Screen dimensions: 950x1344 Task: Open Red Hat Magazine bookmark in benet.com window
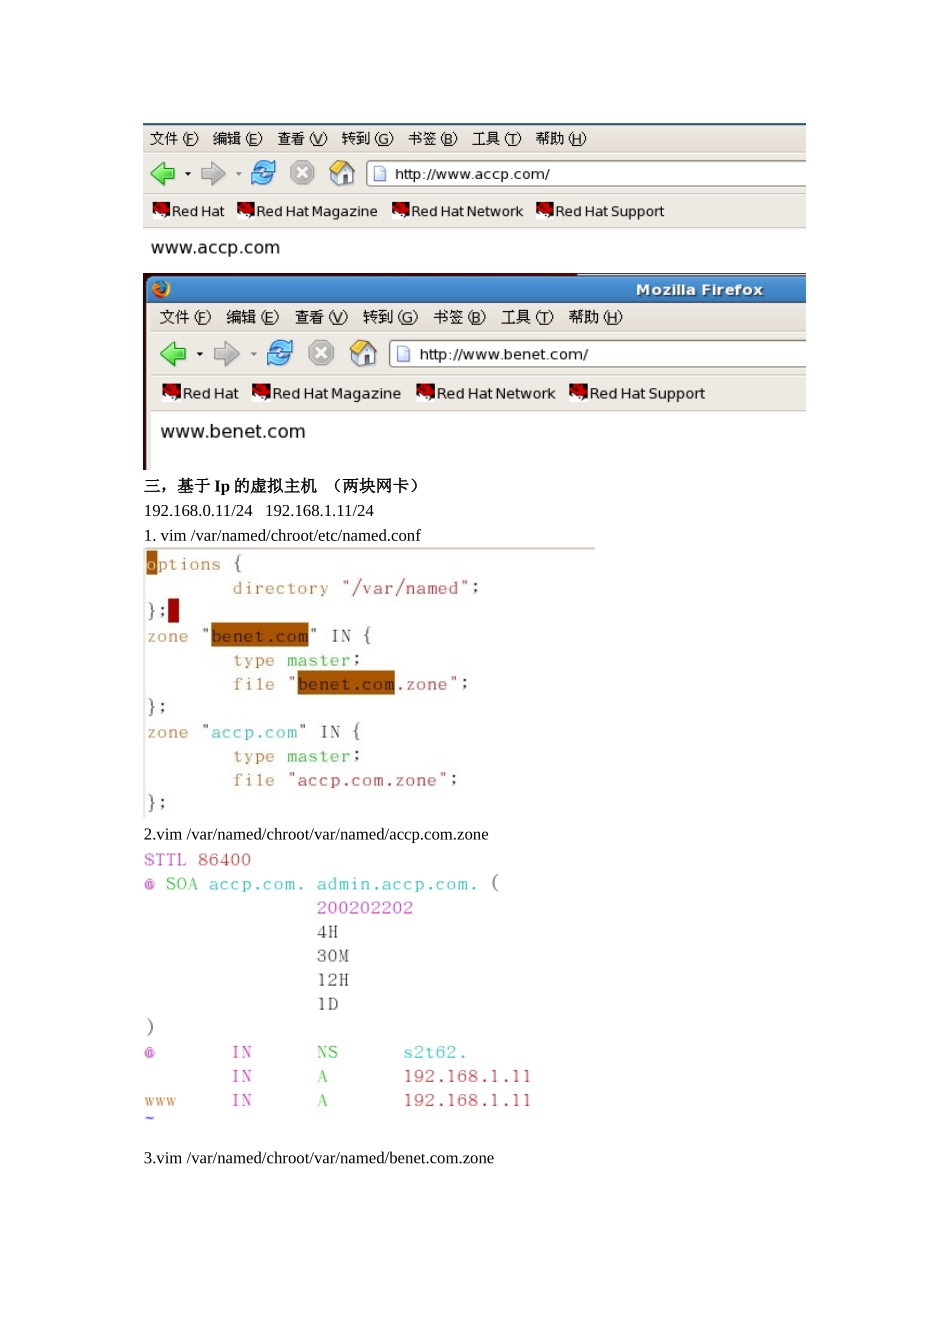326,393
